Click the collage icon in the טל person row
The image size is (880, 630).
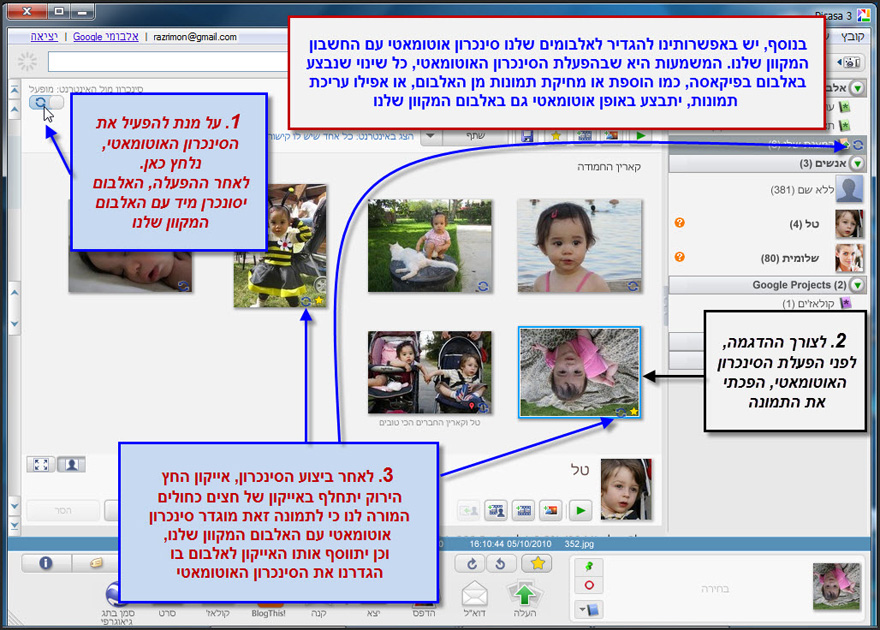pos(551,511)
